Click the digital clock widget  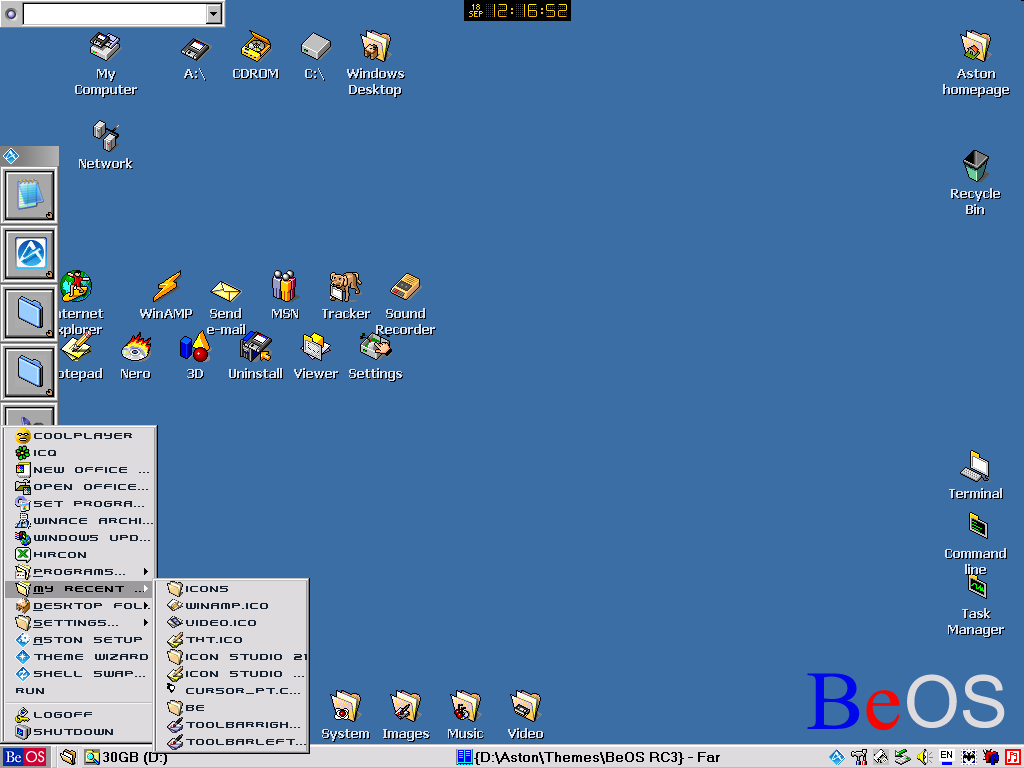point(517,10)
